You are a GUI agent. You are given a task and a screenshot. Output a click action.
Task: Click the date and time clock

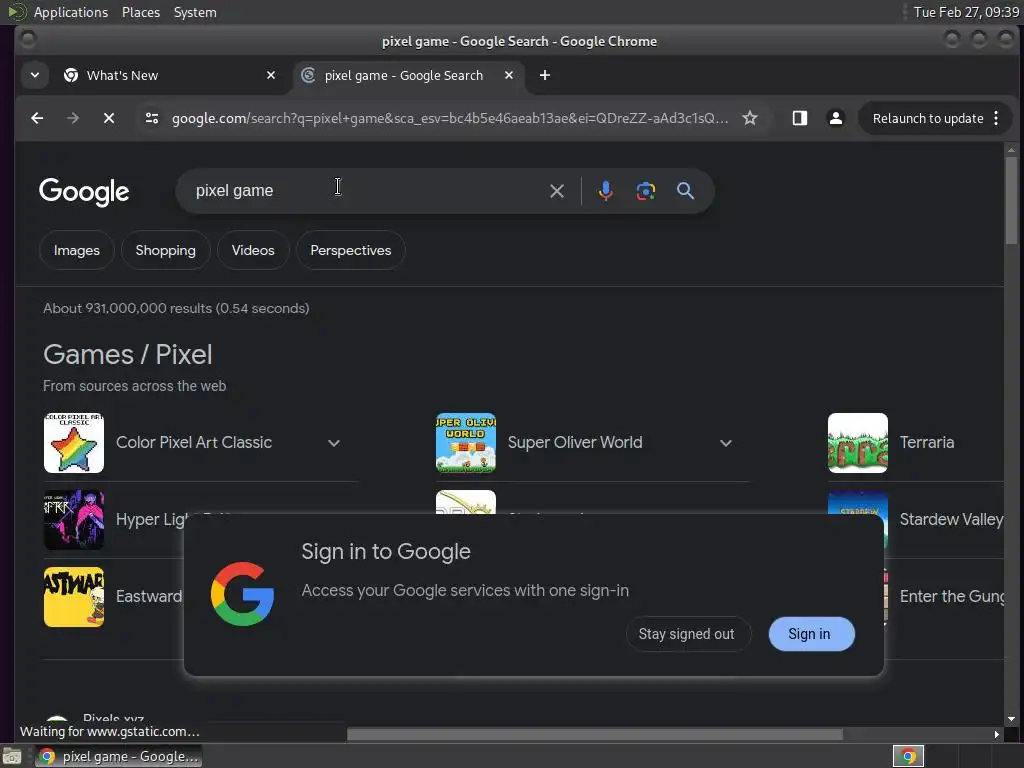pyautogui.click(x=966, y=12)
